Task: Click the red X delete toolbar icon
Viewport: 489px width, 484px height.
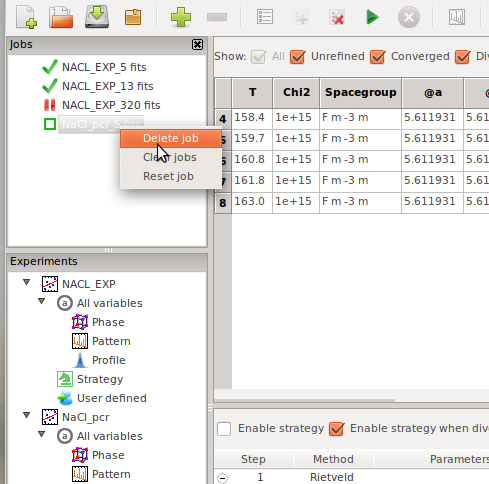Action: coord(337,17)
